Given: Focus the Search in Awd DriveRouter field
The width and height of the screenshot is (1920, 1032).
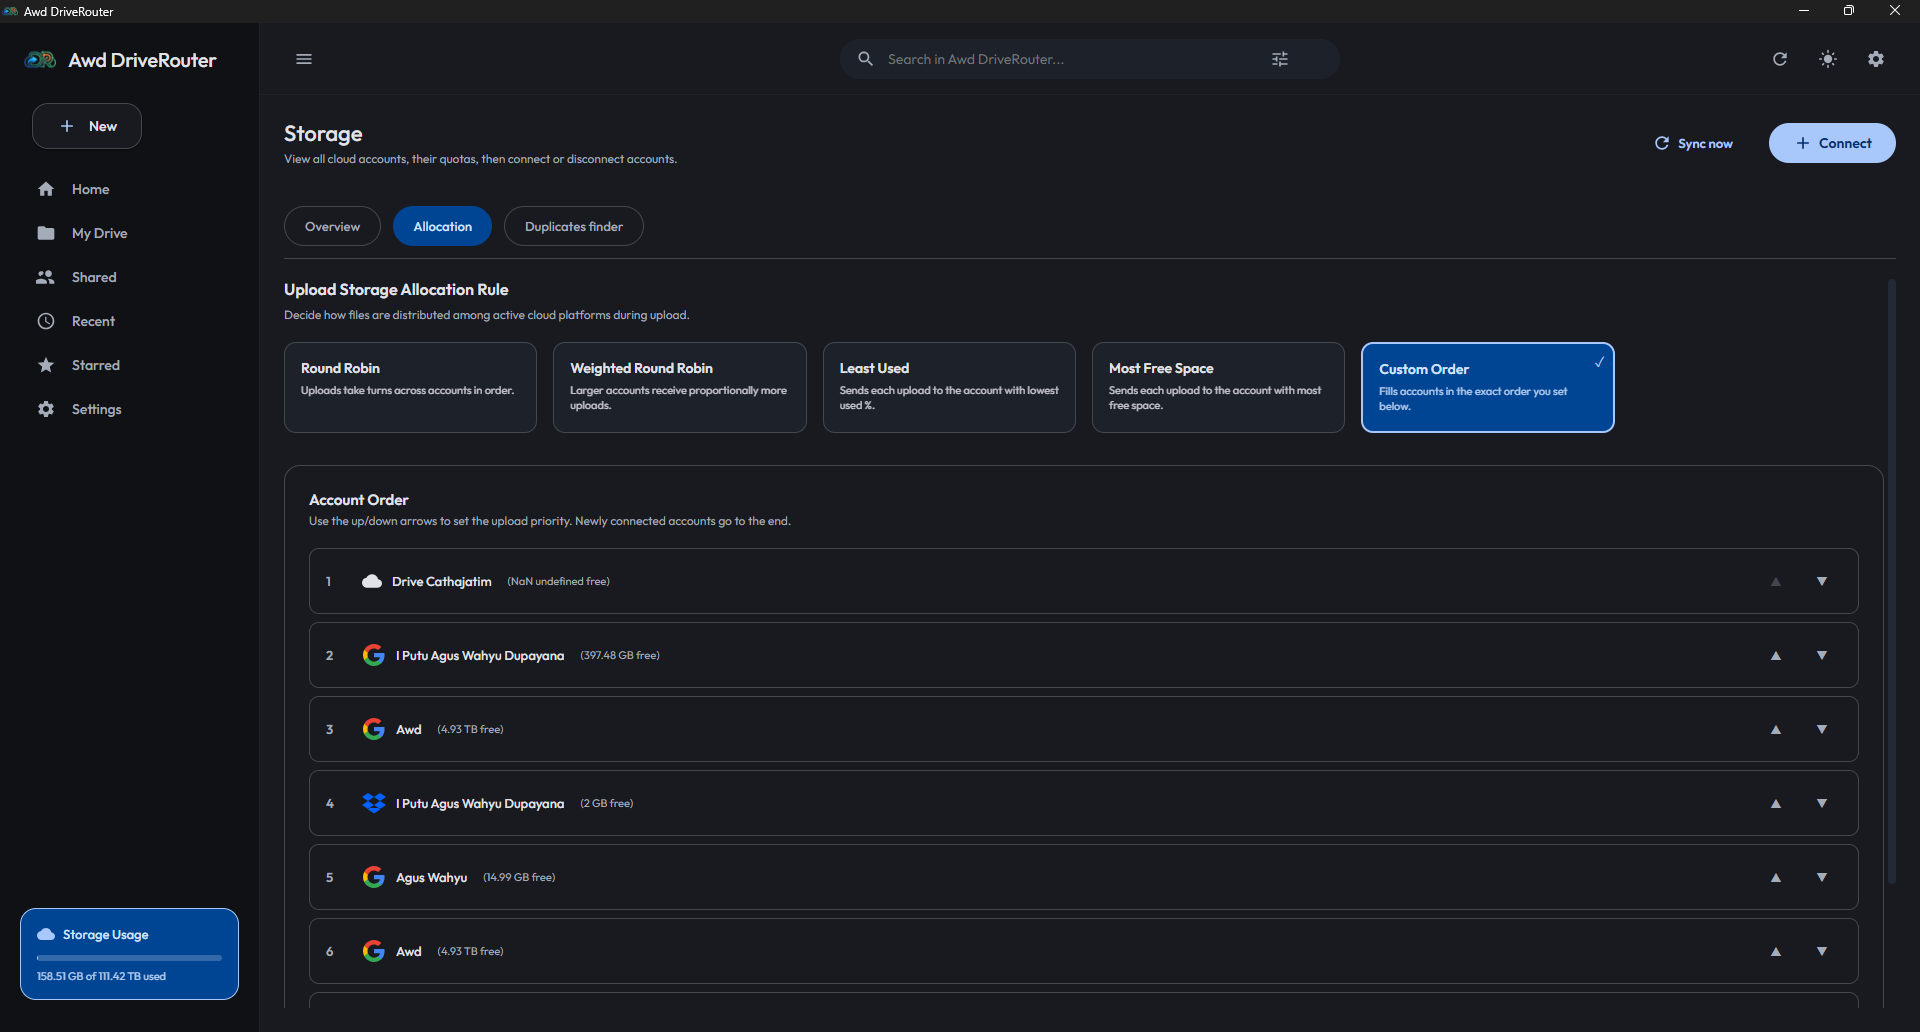Looking at the screenshot, I should pyautogui.click(x=1090, y=59).
